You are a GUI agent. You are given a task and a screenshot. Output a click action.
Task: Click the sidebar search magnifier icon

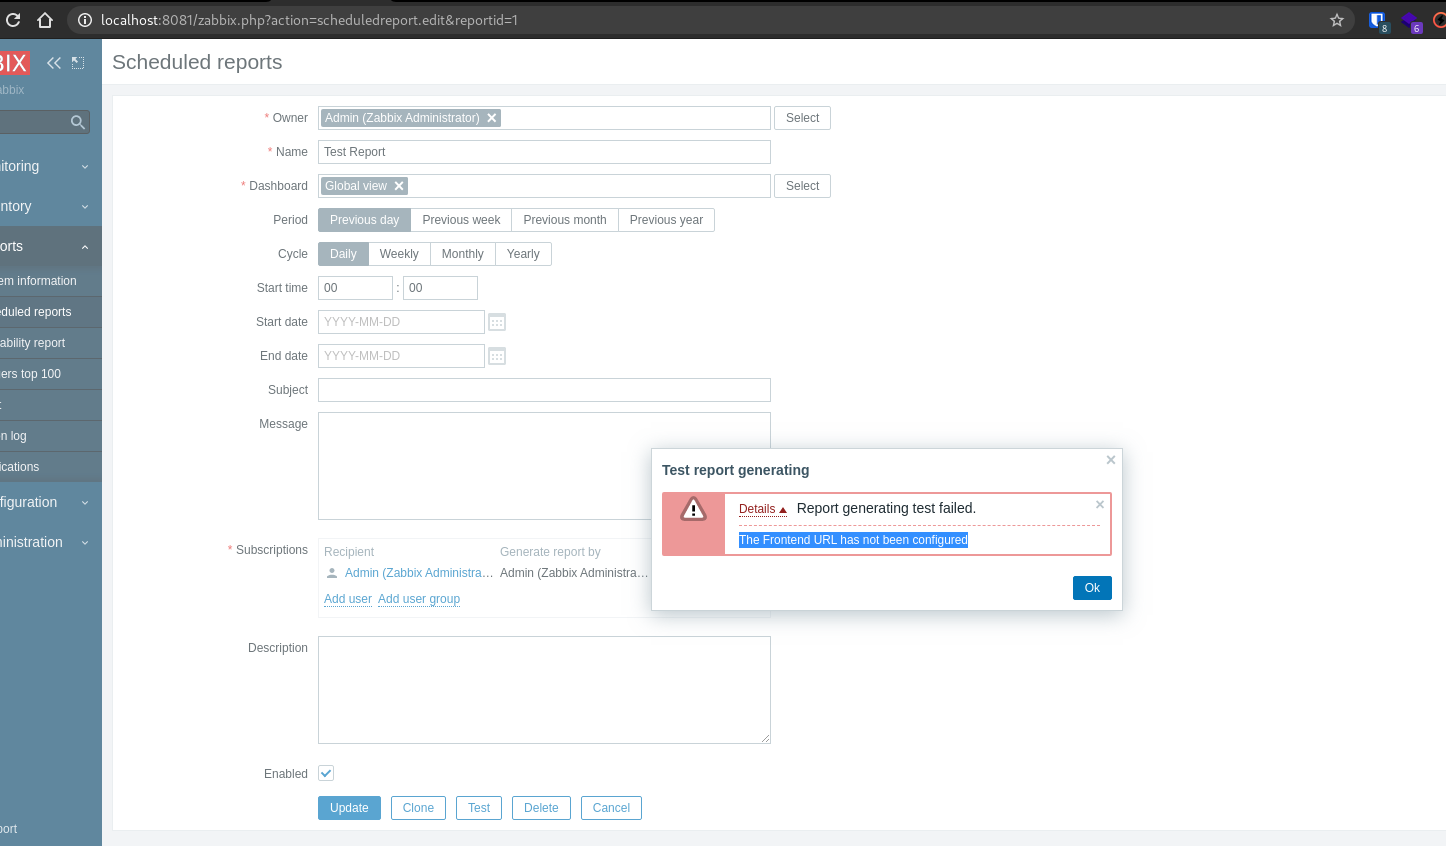[x=78, y=122]
